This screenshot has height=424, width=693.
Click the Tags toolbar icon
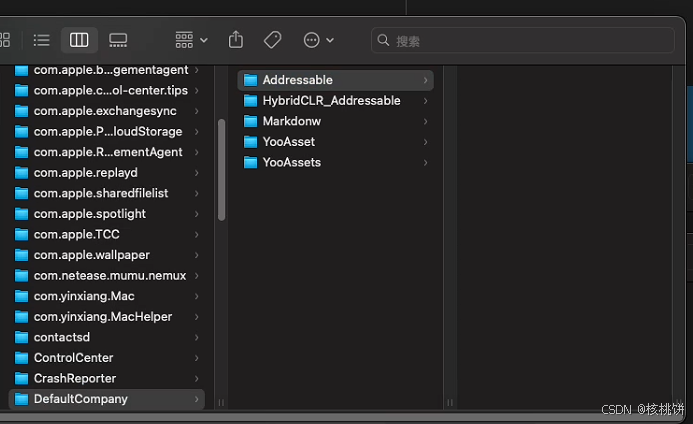[x=273, y=40]
